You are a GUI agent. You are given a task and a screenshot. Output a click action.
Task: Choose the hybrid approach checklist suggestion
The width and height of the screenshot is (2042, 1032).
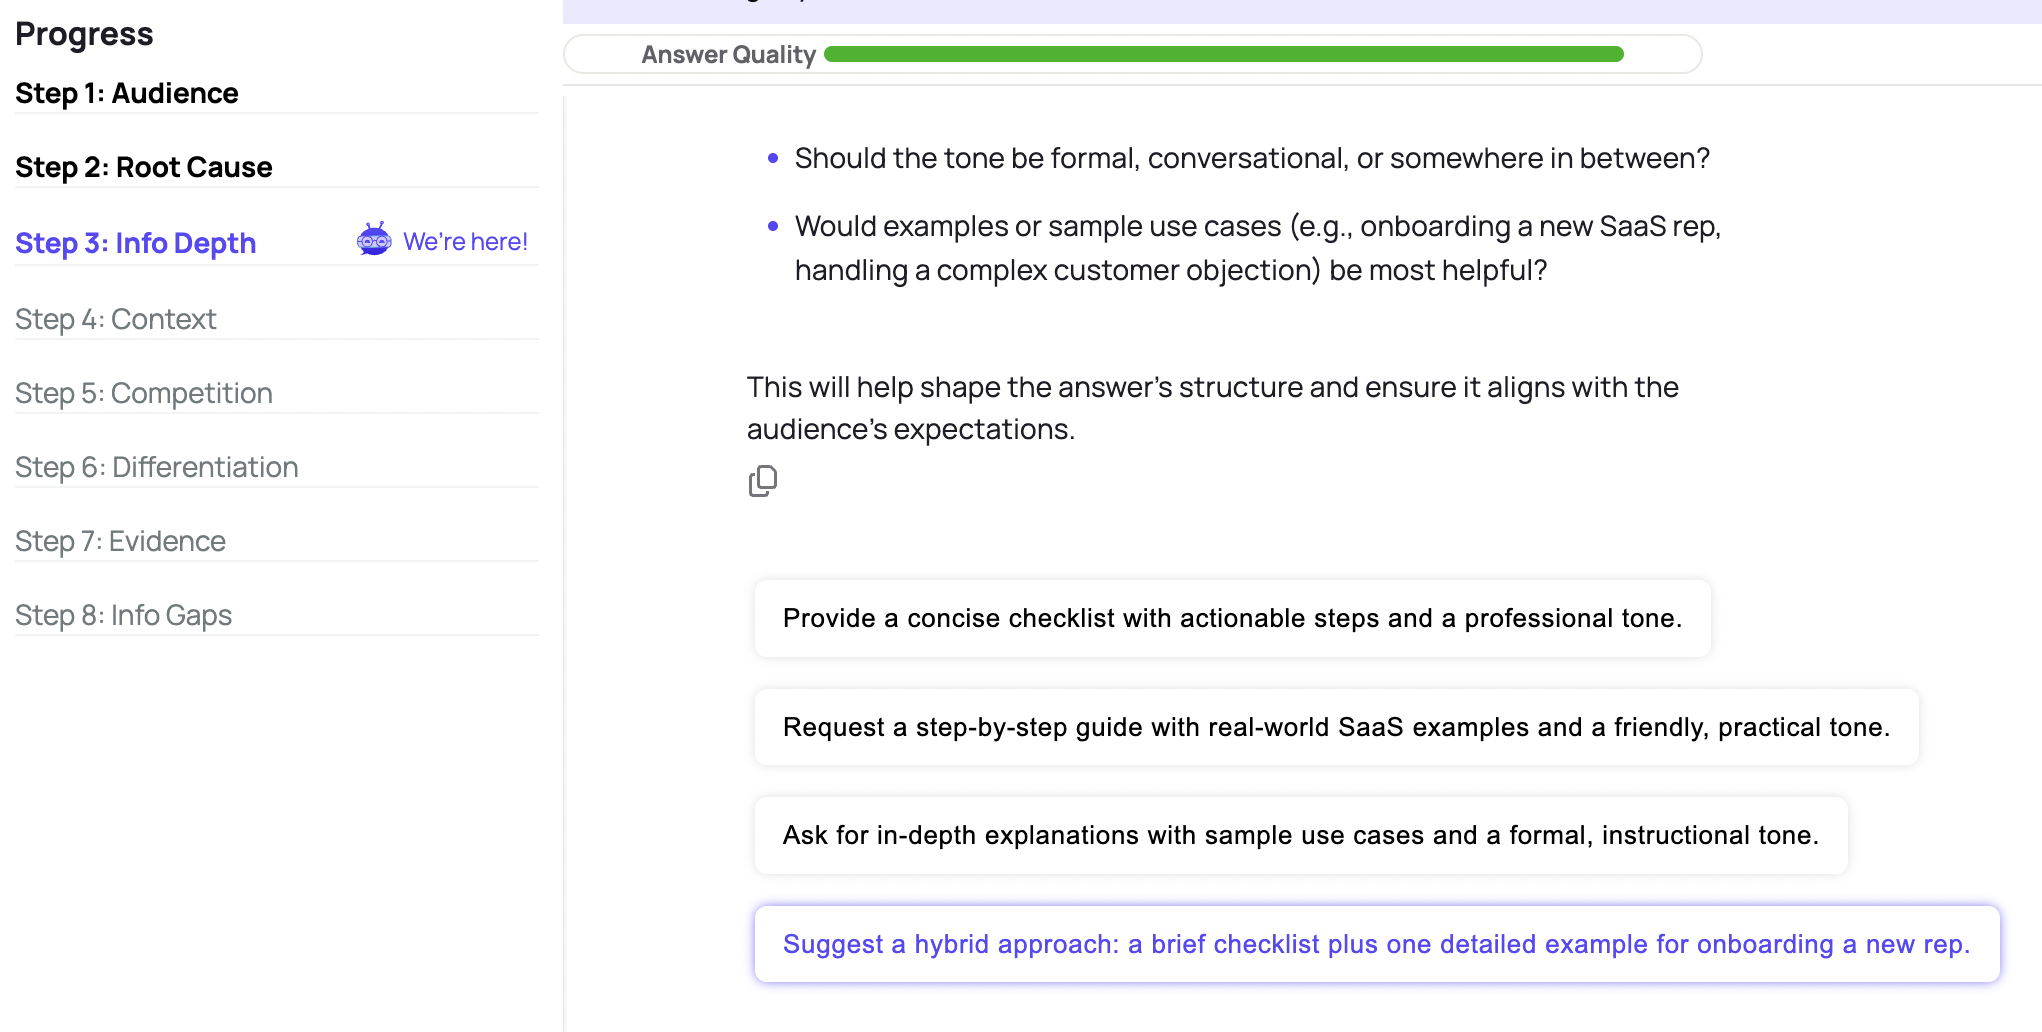1377,944
